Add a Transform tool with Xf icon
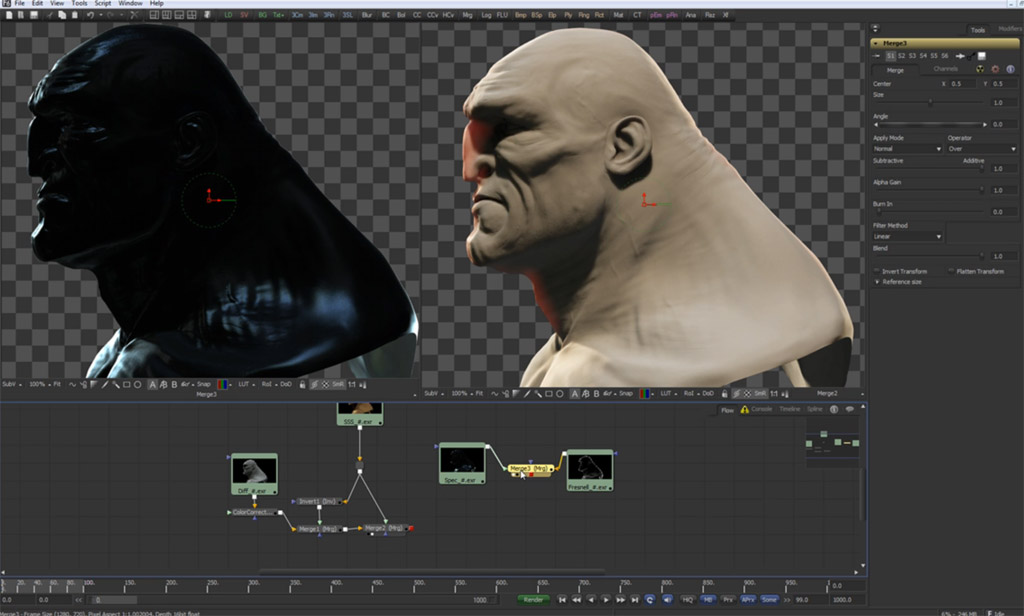The height and width of the screenshot is (616, 1024). point(725,15)
